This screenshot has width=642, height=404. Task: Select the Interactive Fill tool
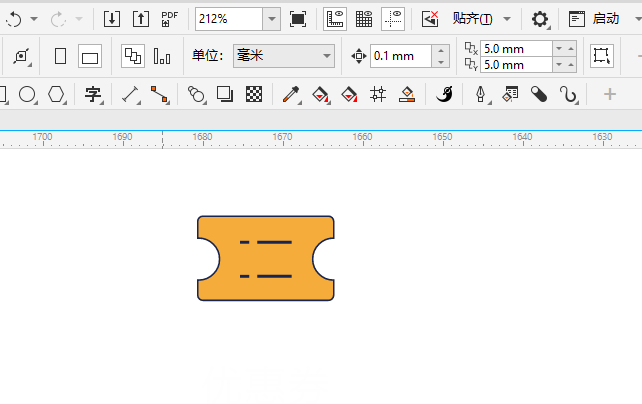[x=321, y=95]
